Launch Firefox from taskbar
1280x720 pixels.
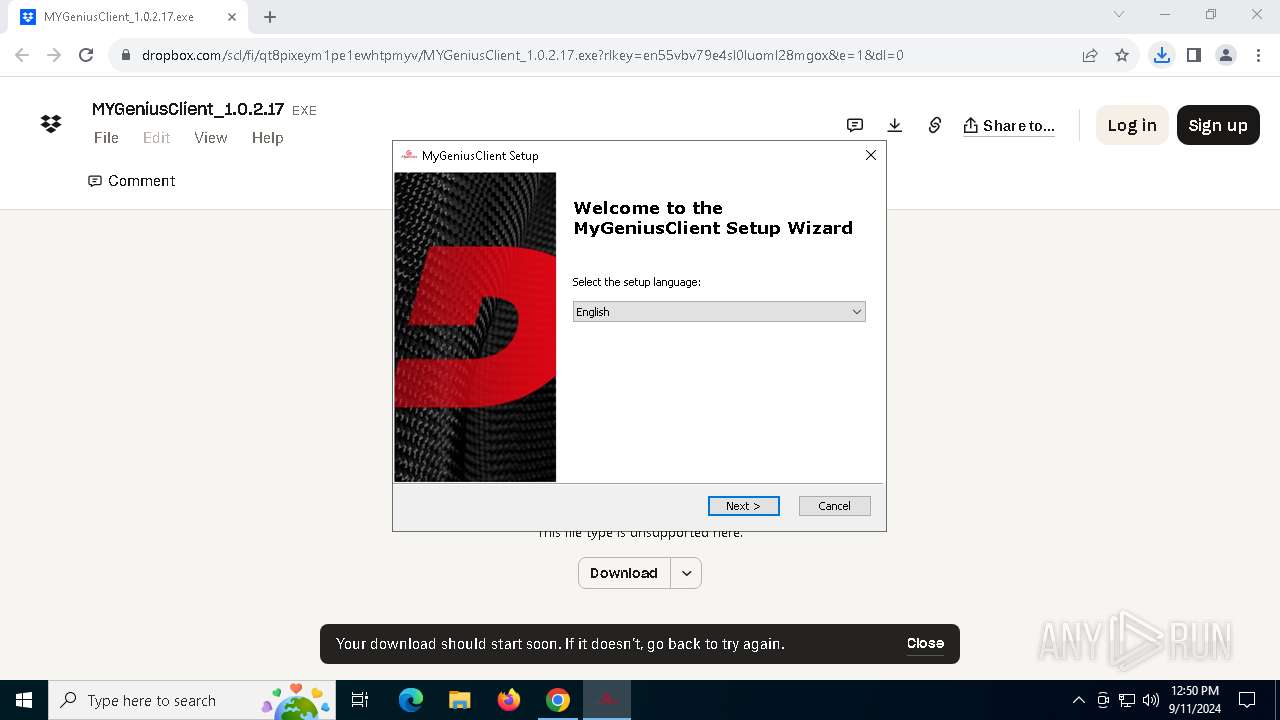coord(509,700)
